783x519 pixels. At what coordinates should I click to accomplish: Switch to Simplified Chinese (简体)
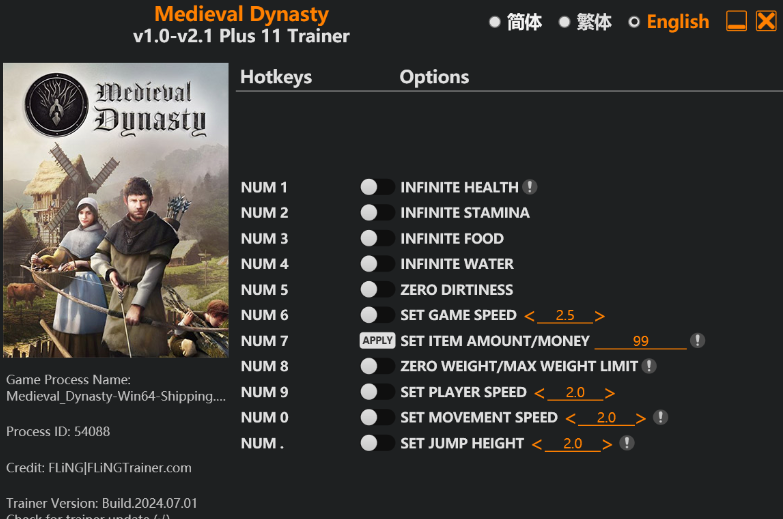(495, 22)
